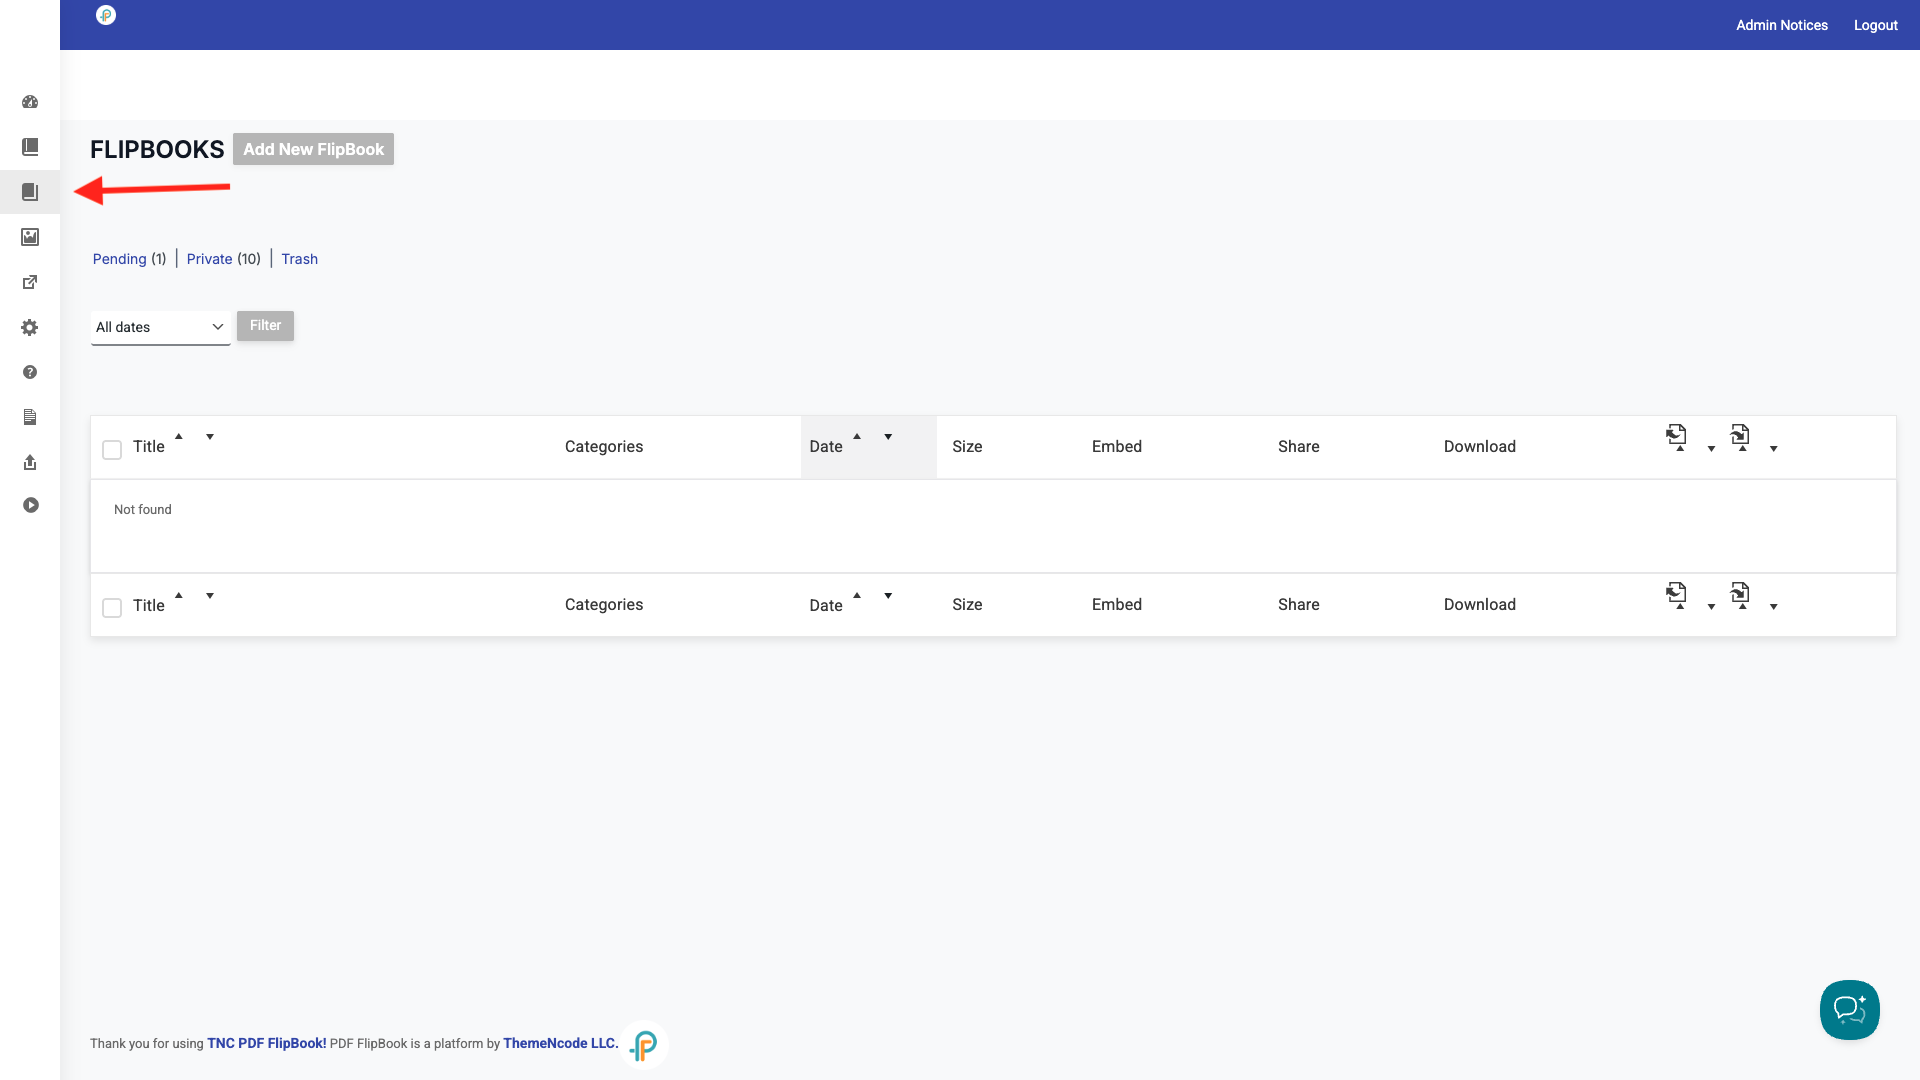Click the picture/image icon in sidebar
This screenshot has height=1080, width=1920.
point(30,237)
